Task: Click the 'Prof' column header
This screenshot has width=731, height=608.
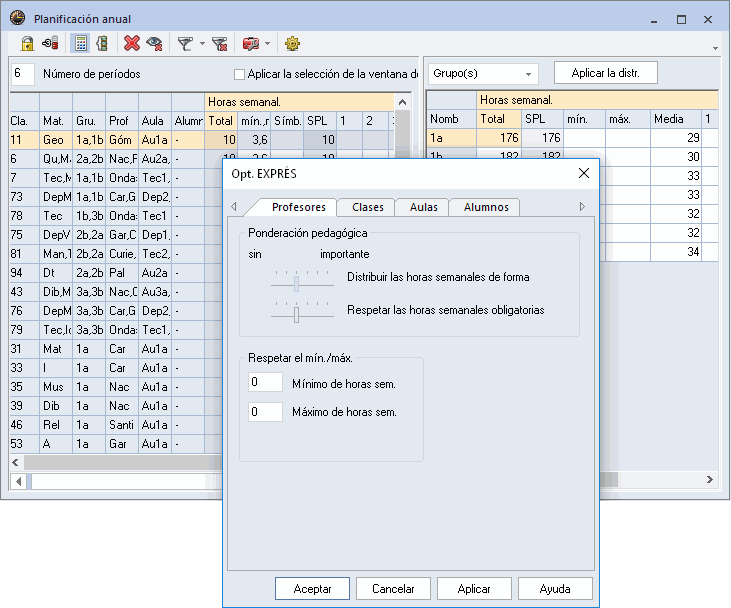Action: tap(122, 121)
